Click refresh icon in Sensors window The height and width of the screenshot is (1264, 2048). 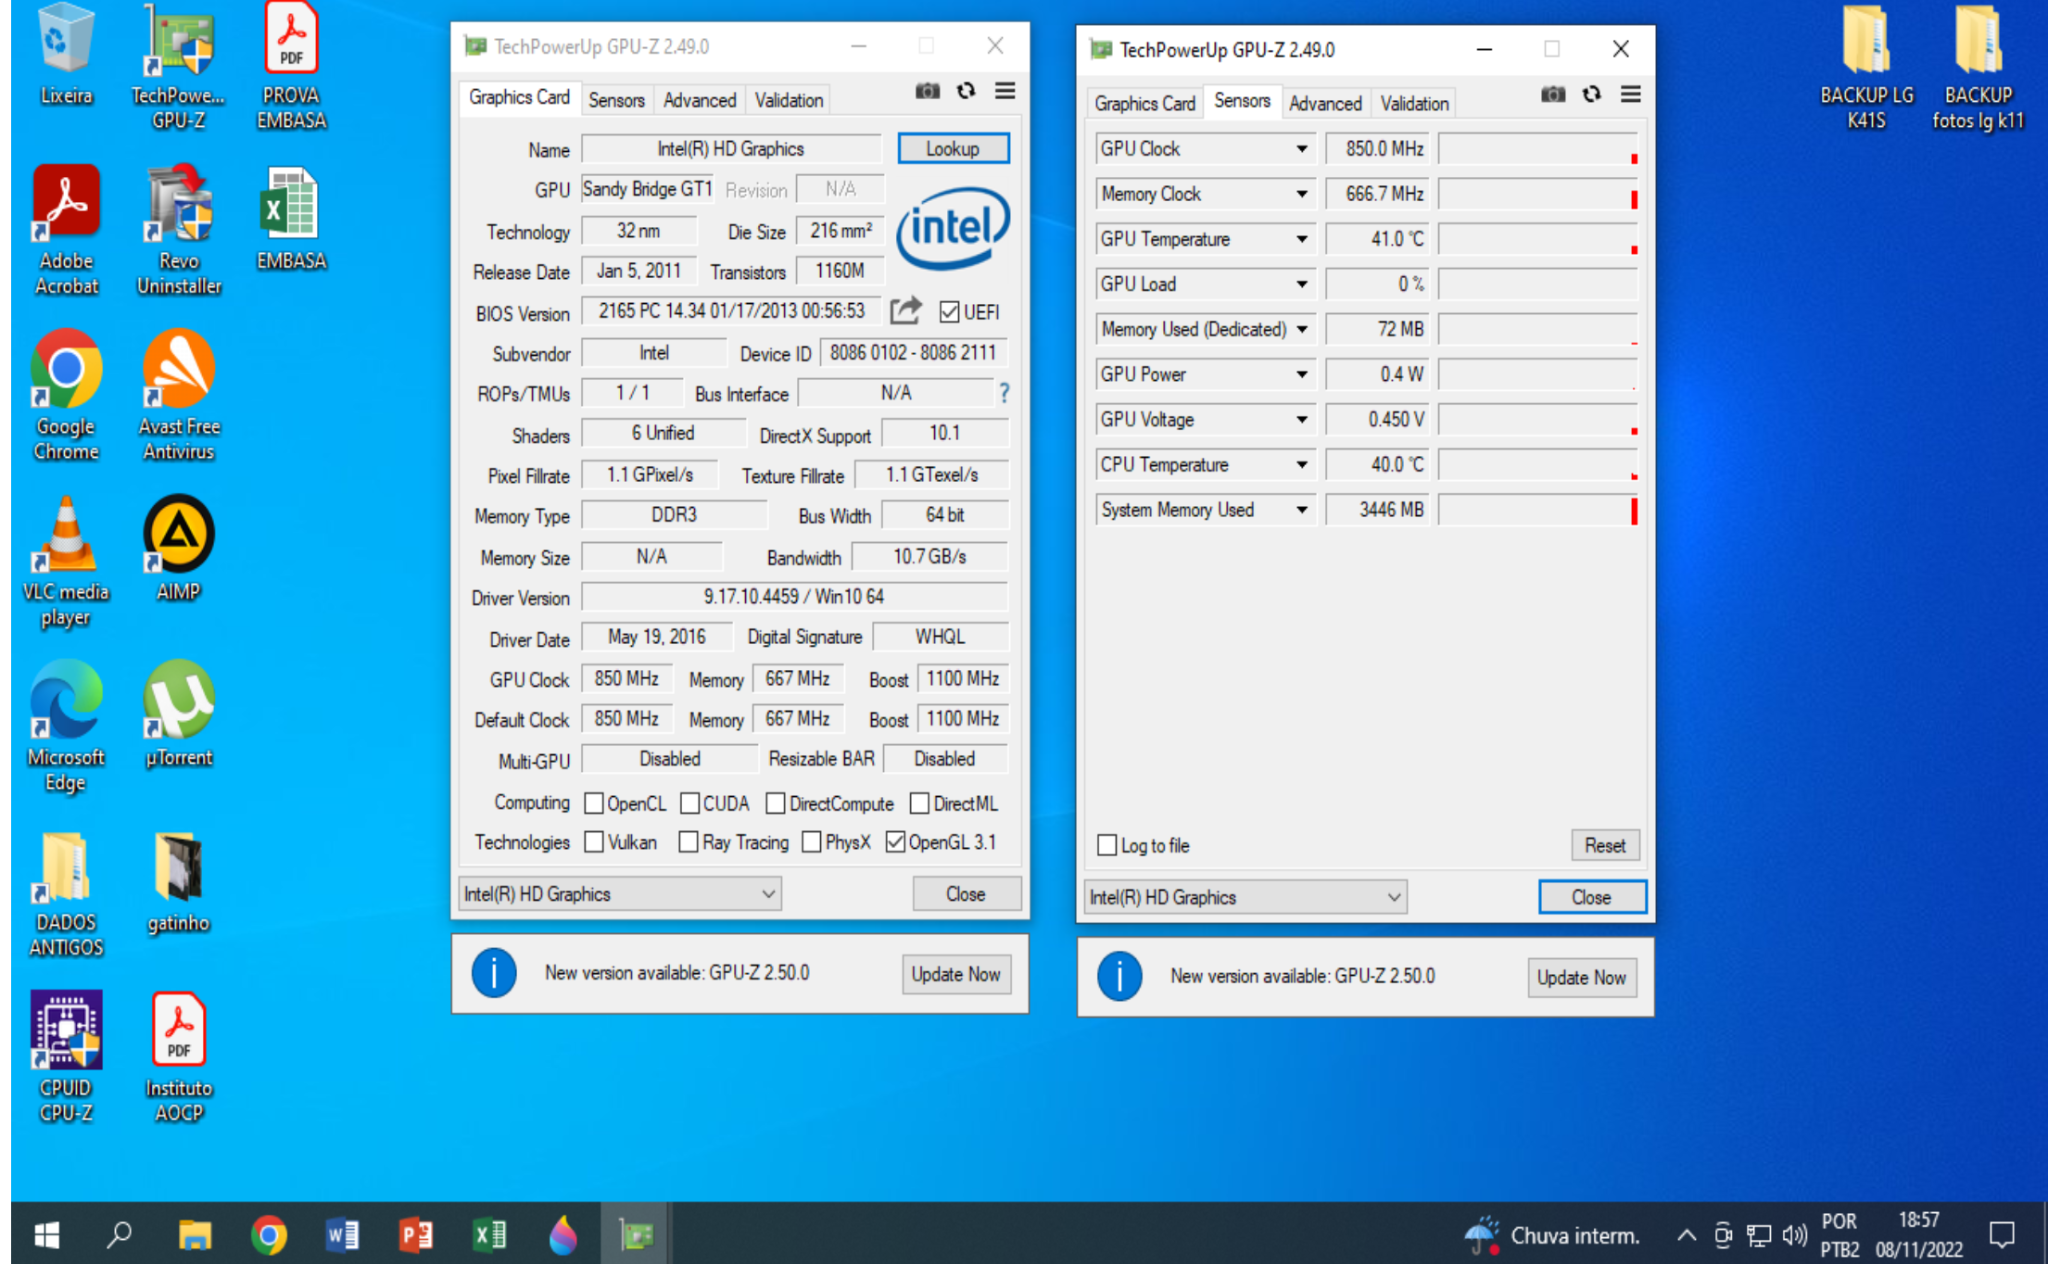(x=1592, y=94)
